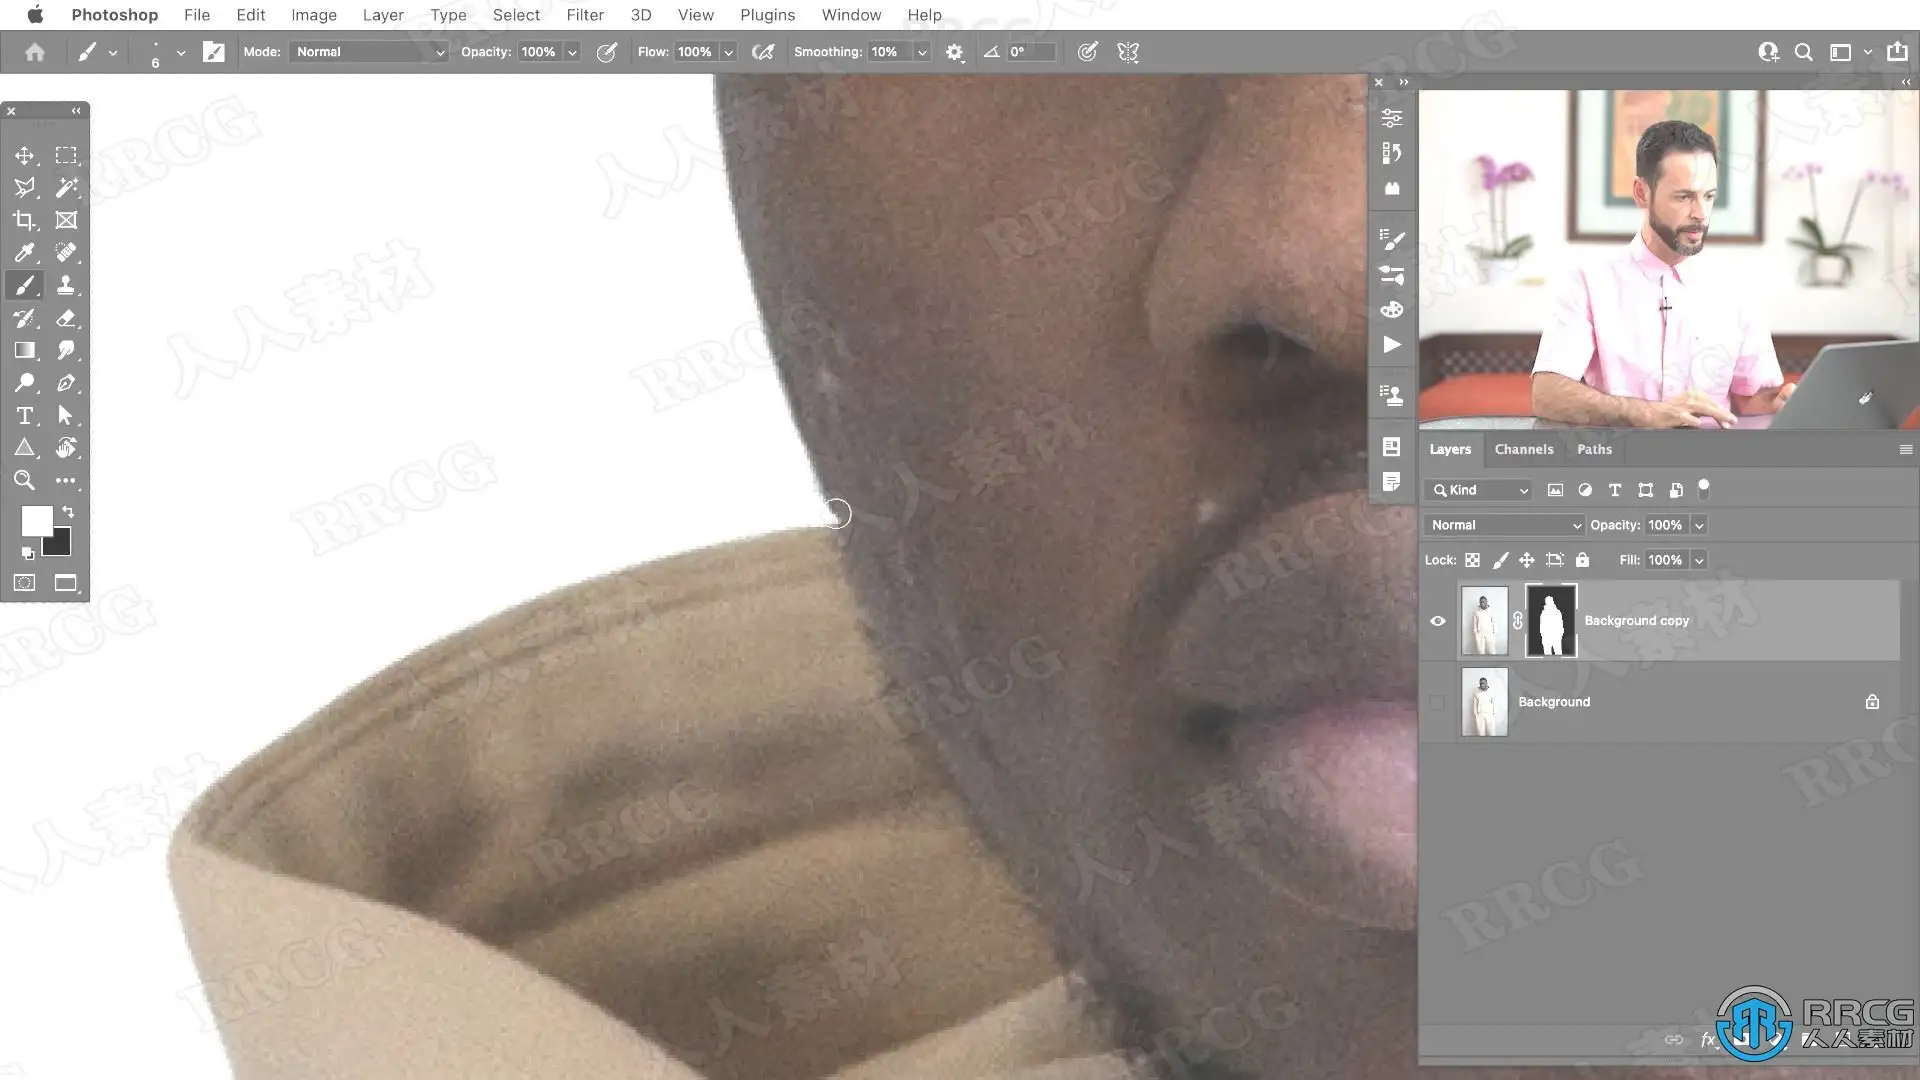Select the Background copy layer mask thumbnail

tap(1551, 621)
